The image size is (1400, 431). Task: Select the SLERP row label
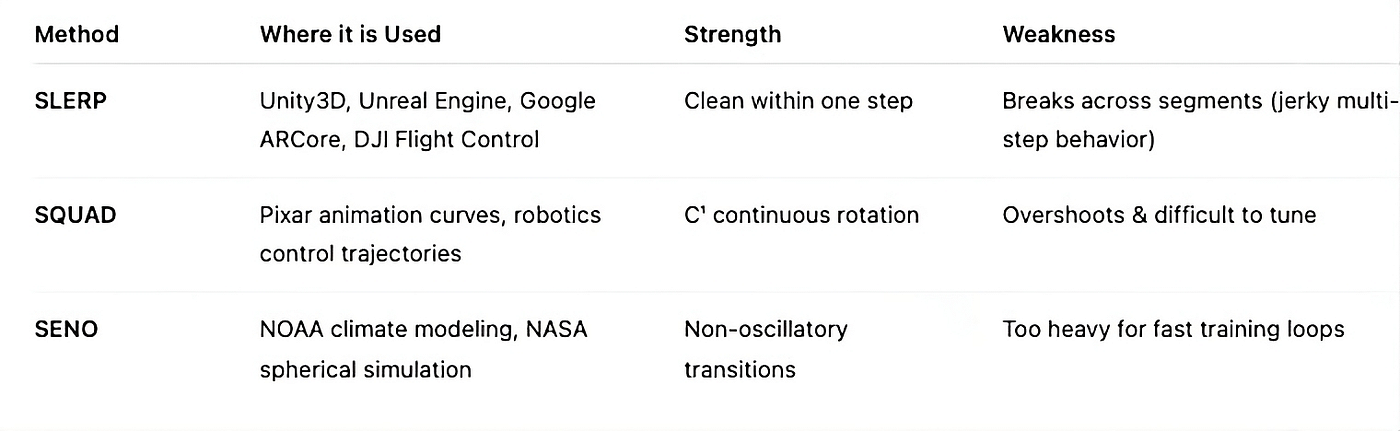[x=69, y=101]
